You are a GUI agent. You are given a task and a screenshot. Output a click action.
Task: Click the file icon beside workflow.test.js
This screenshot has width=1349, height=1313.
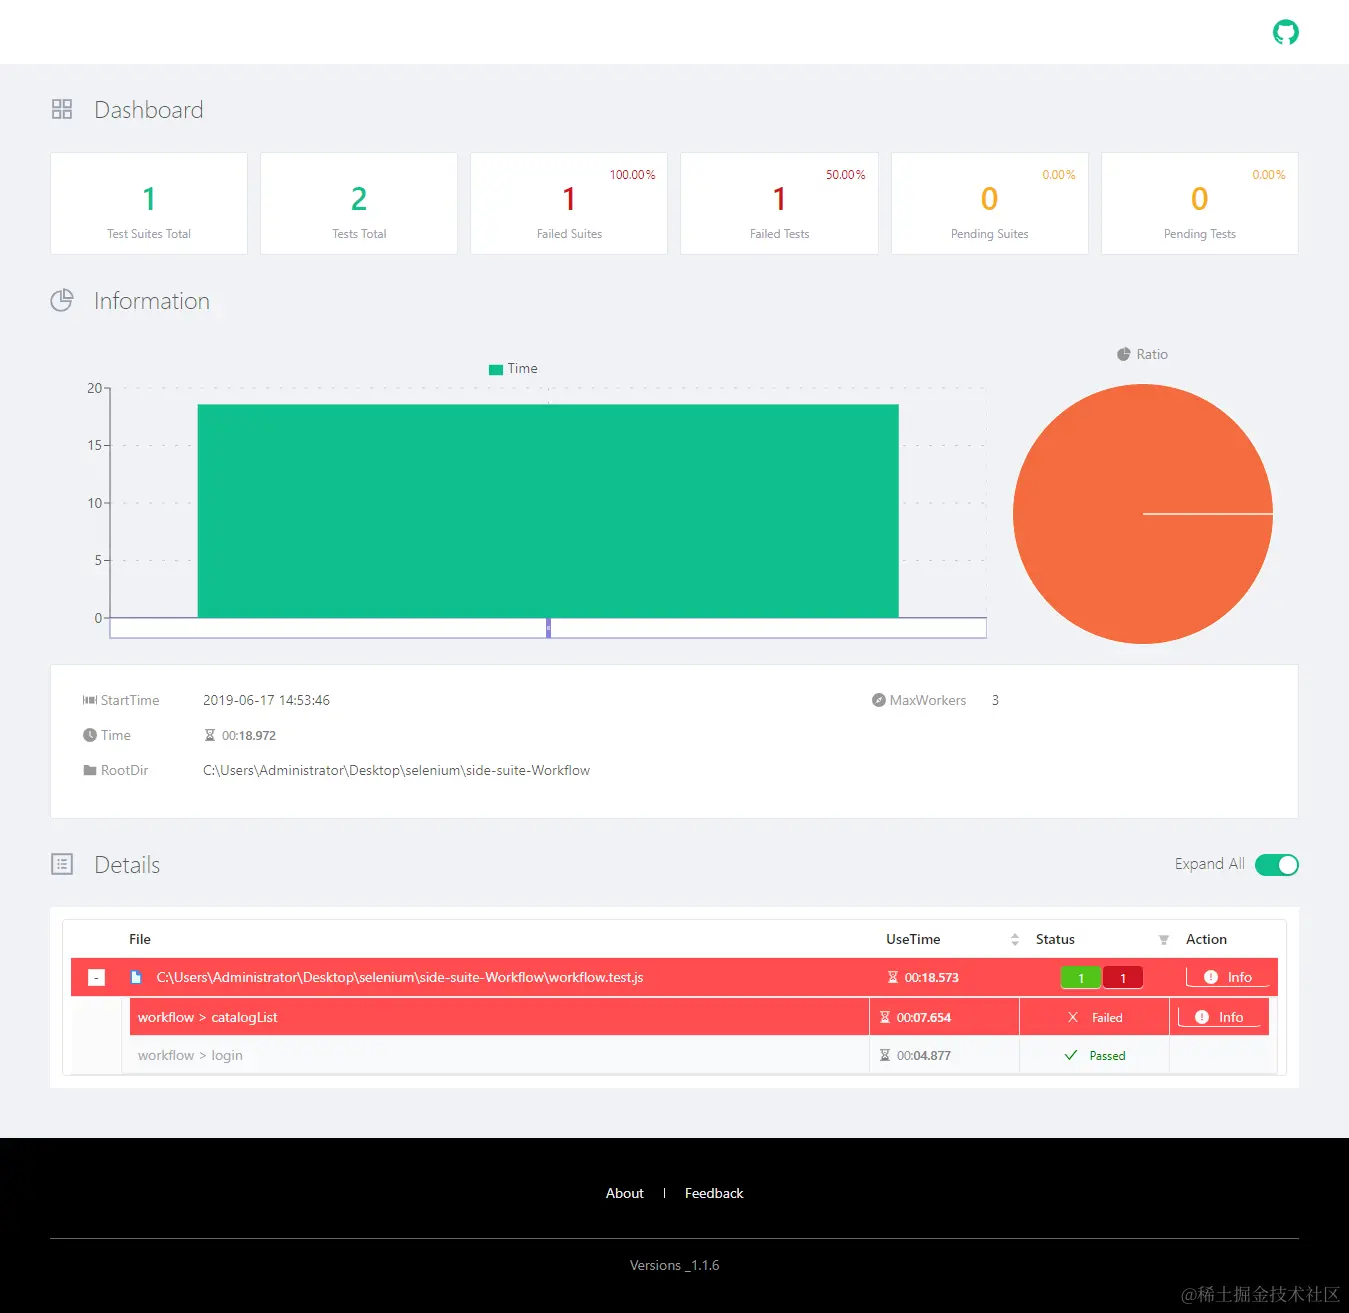(135, 977)
